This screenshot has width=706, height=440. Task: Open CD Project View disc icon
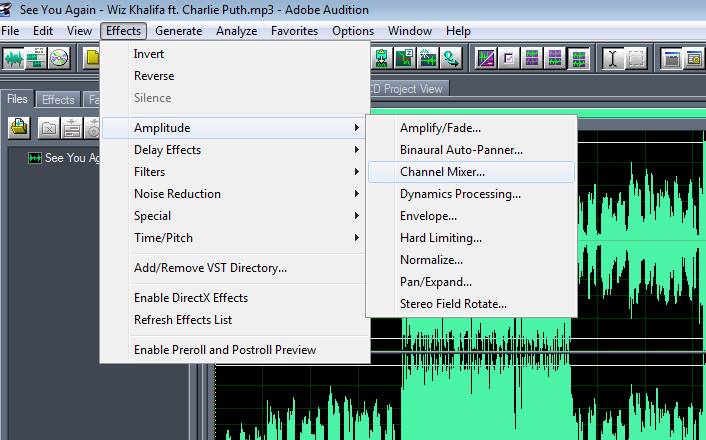59,58
